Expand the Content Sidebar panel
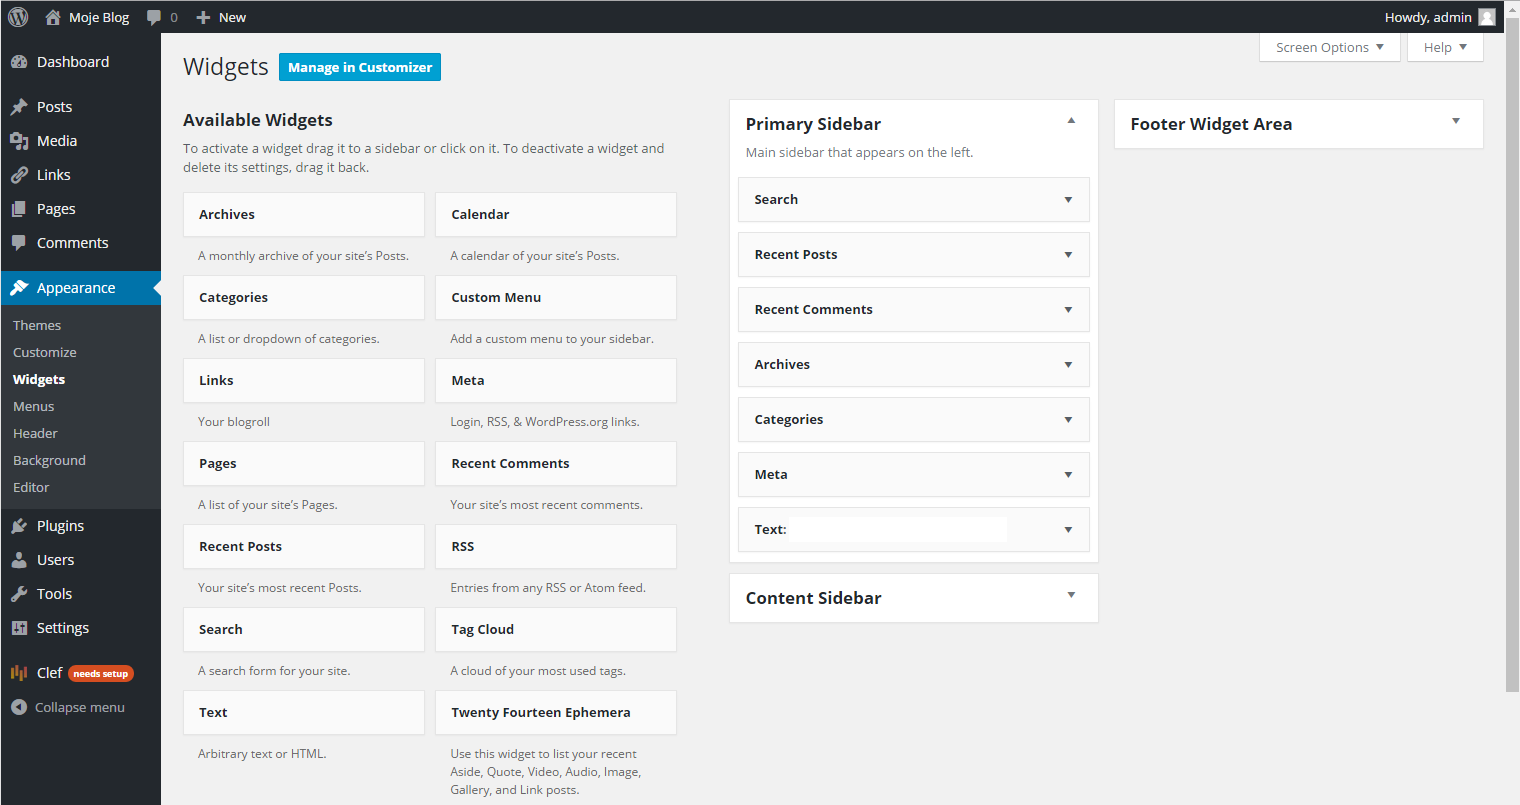 click(x=1071, y=595)
